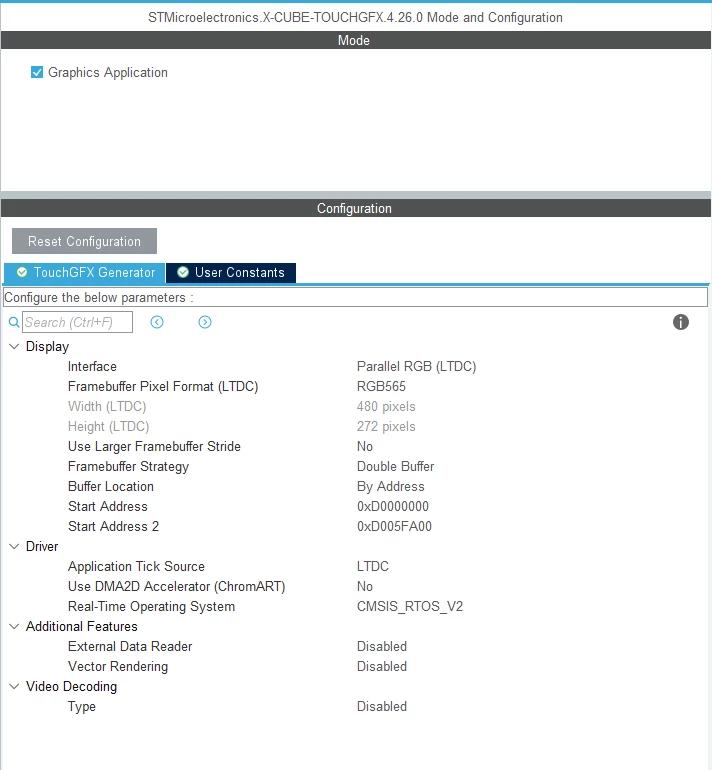The width and height of the screenshot is (712, 770).
Task: Click the User Constants tab check icon
Action: click(x=183, y=272)
